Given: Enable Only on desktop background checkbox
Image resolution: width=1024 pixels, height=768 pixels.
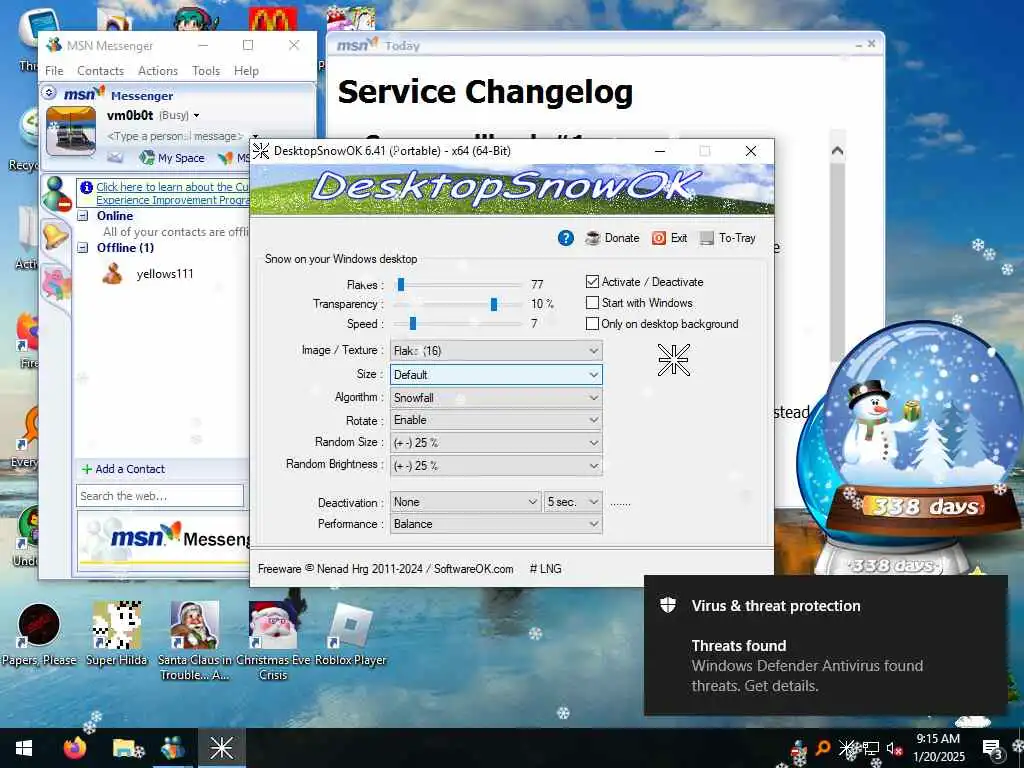Looking at the screenshot, I should coord(662,323).
